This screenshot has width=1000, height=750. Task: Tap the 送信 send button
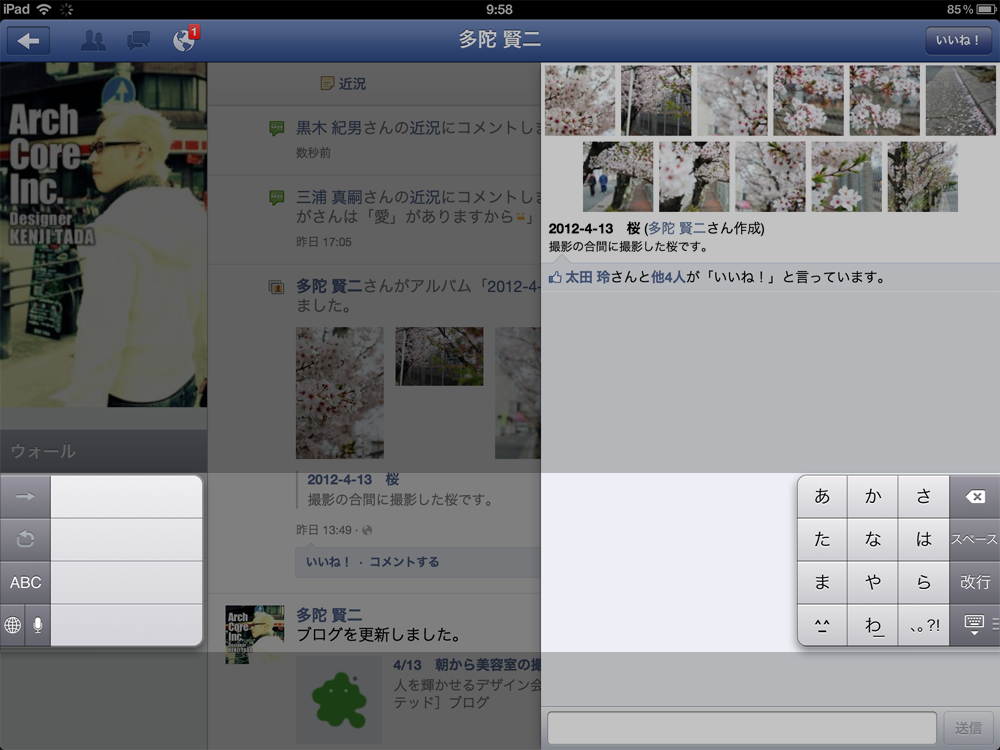[x=968, y=728]
